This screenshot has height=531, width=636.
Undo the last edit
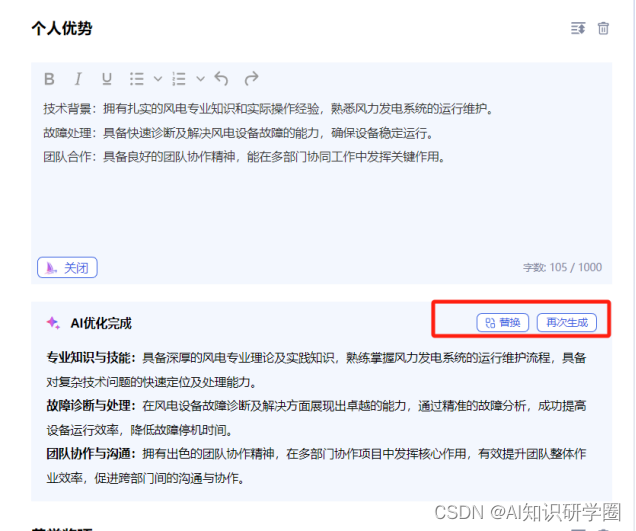221,79
